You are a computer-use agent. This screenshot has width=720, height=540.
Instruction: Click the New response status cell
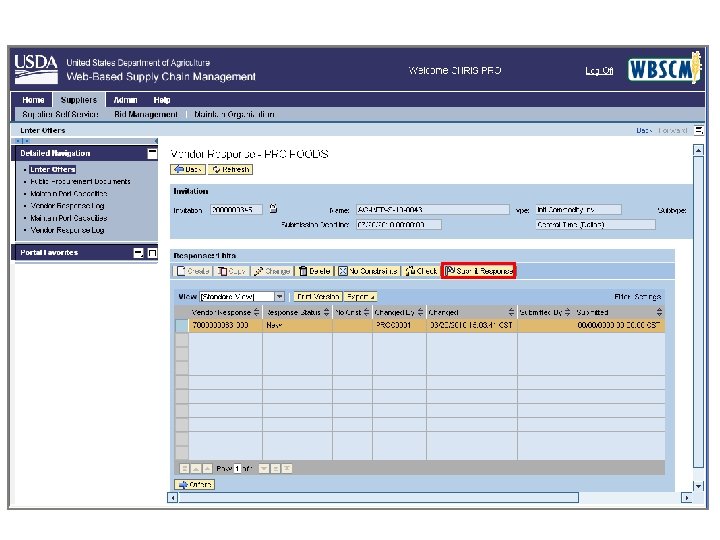[297, 325]
